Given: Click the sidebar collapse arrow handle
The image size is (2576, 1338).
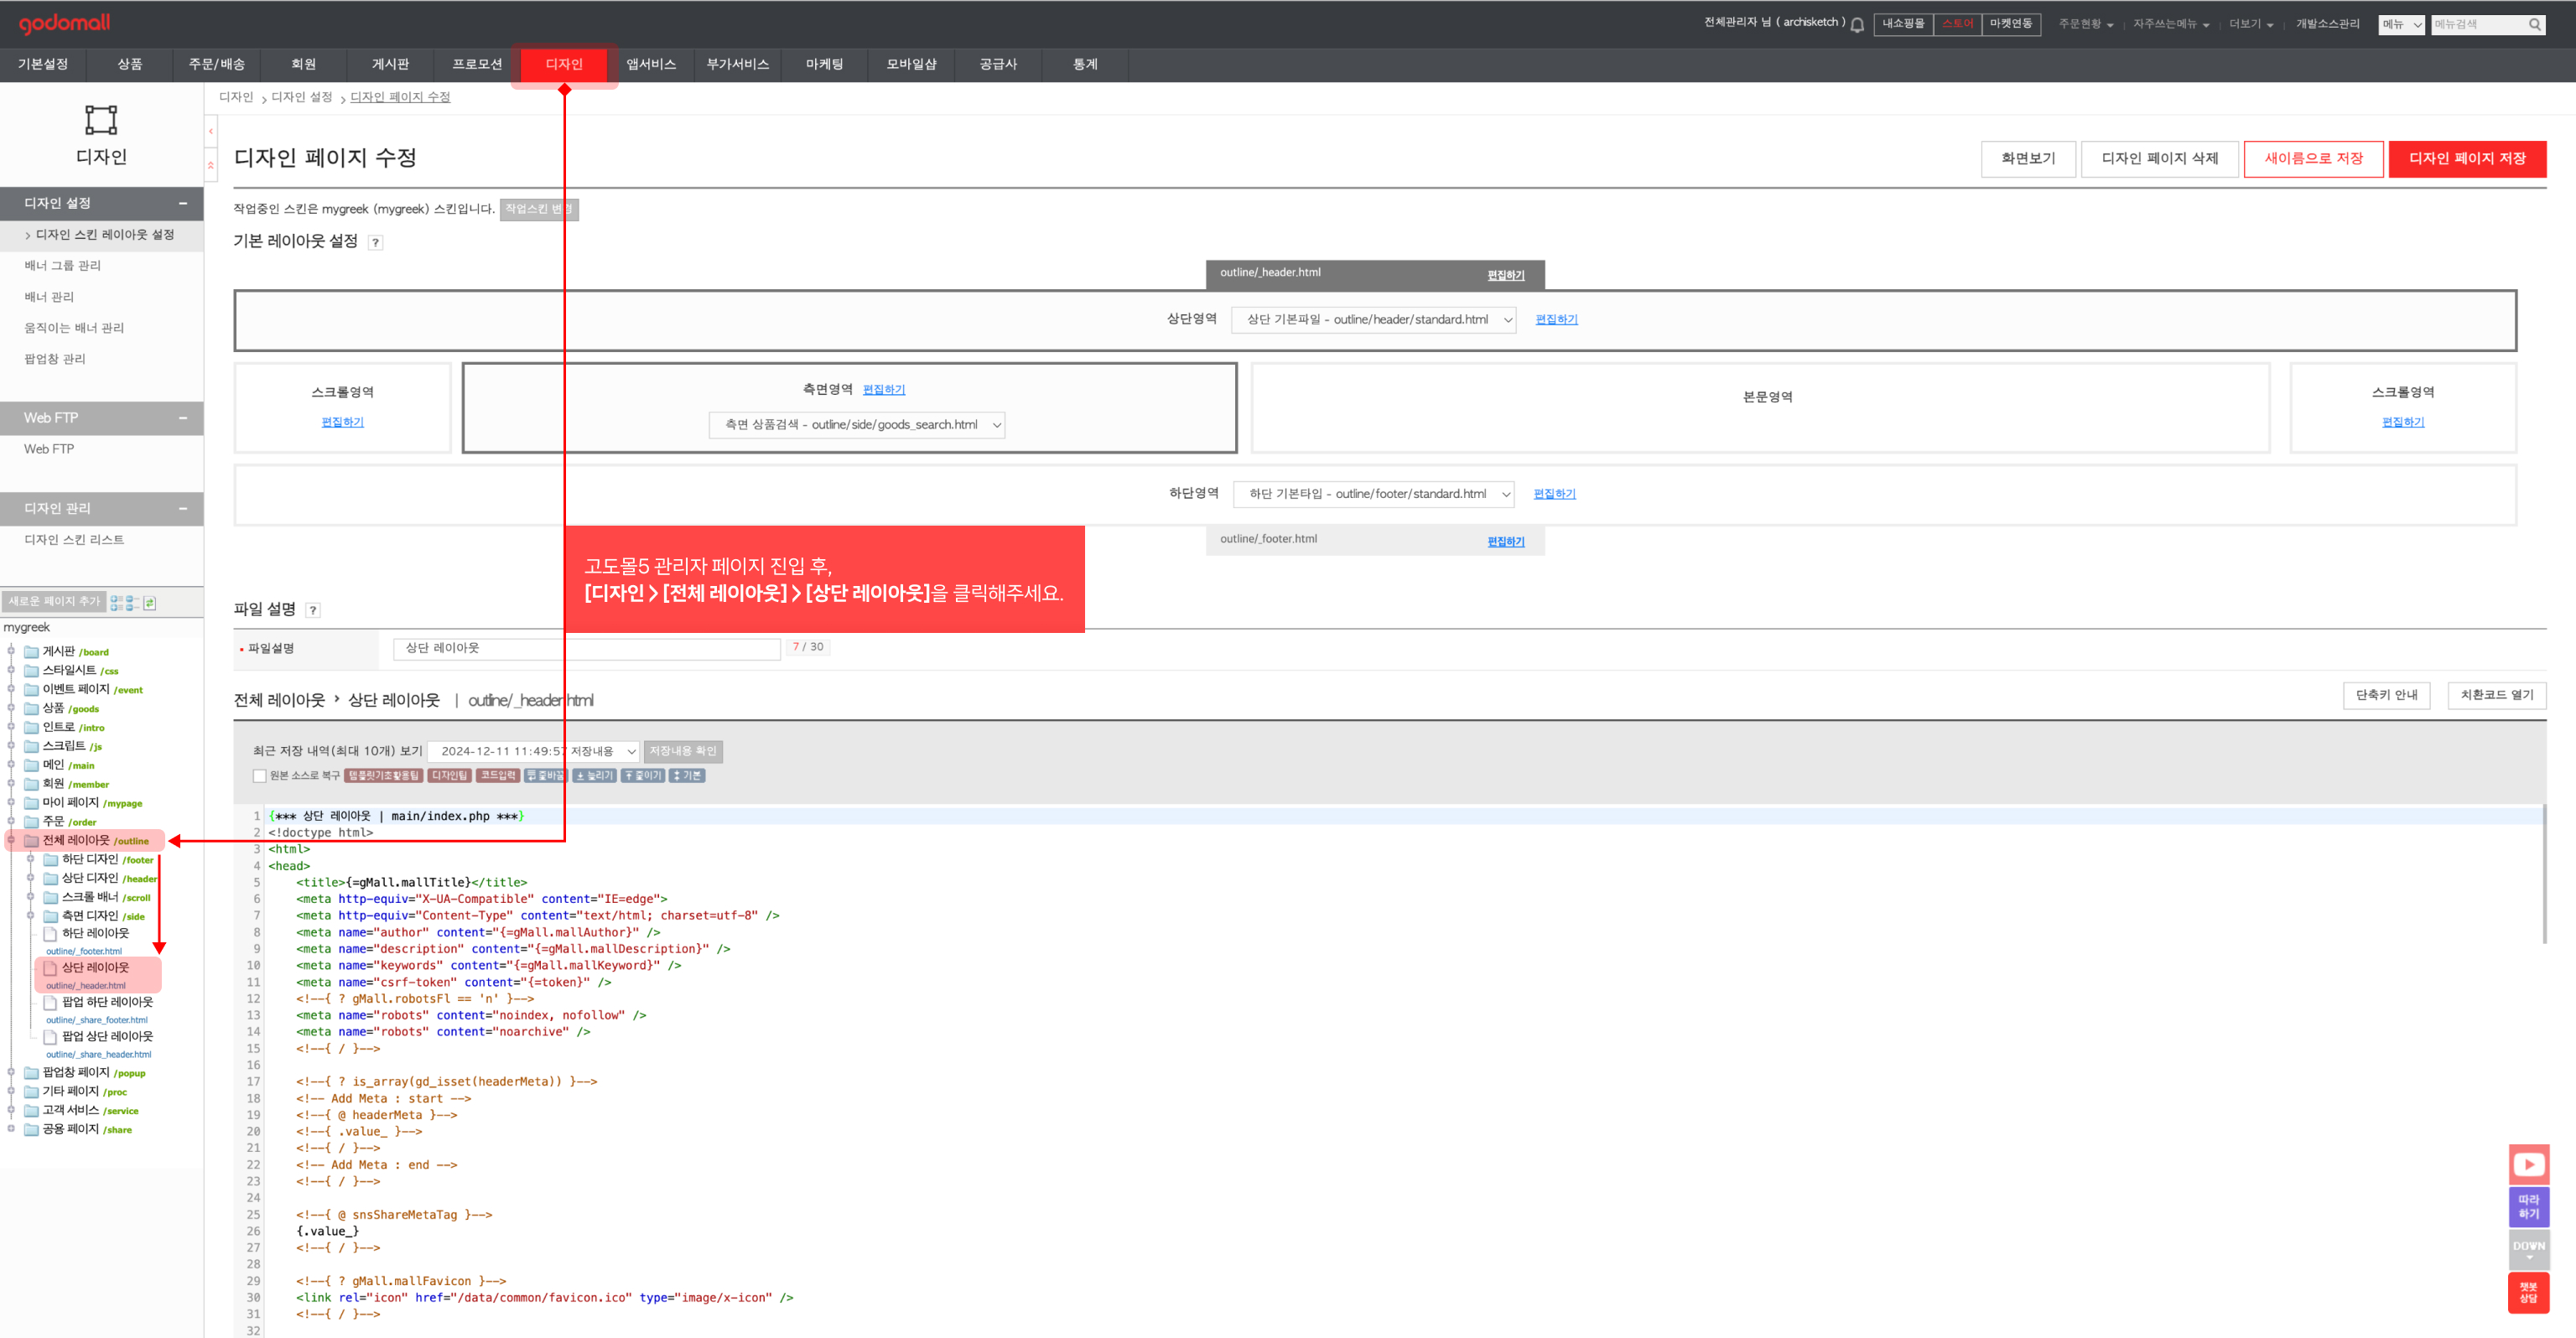Looking at the screenshot, I should (211, 131).
